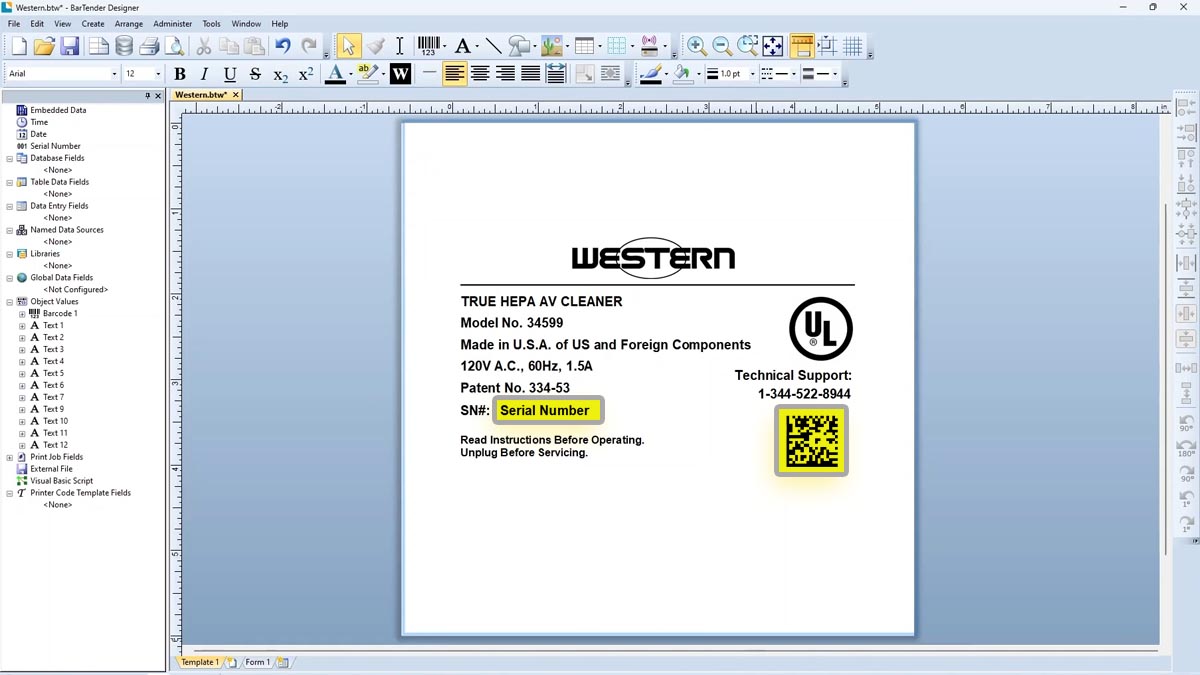Screen dimensions: 1200x675
Task: Select the Serial Number text on label
Action: (x=545, y=410)
